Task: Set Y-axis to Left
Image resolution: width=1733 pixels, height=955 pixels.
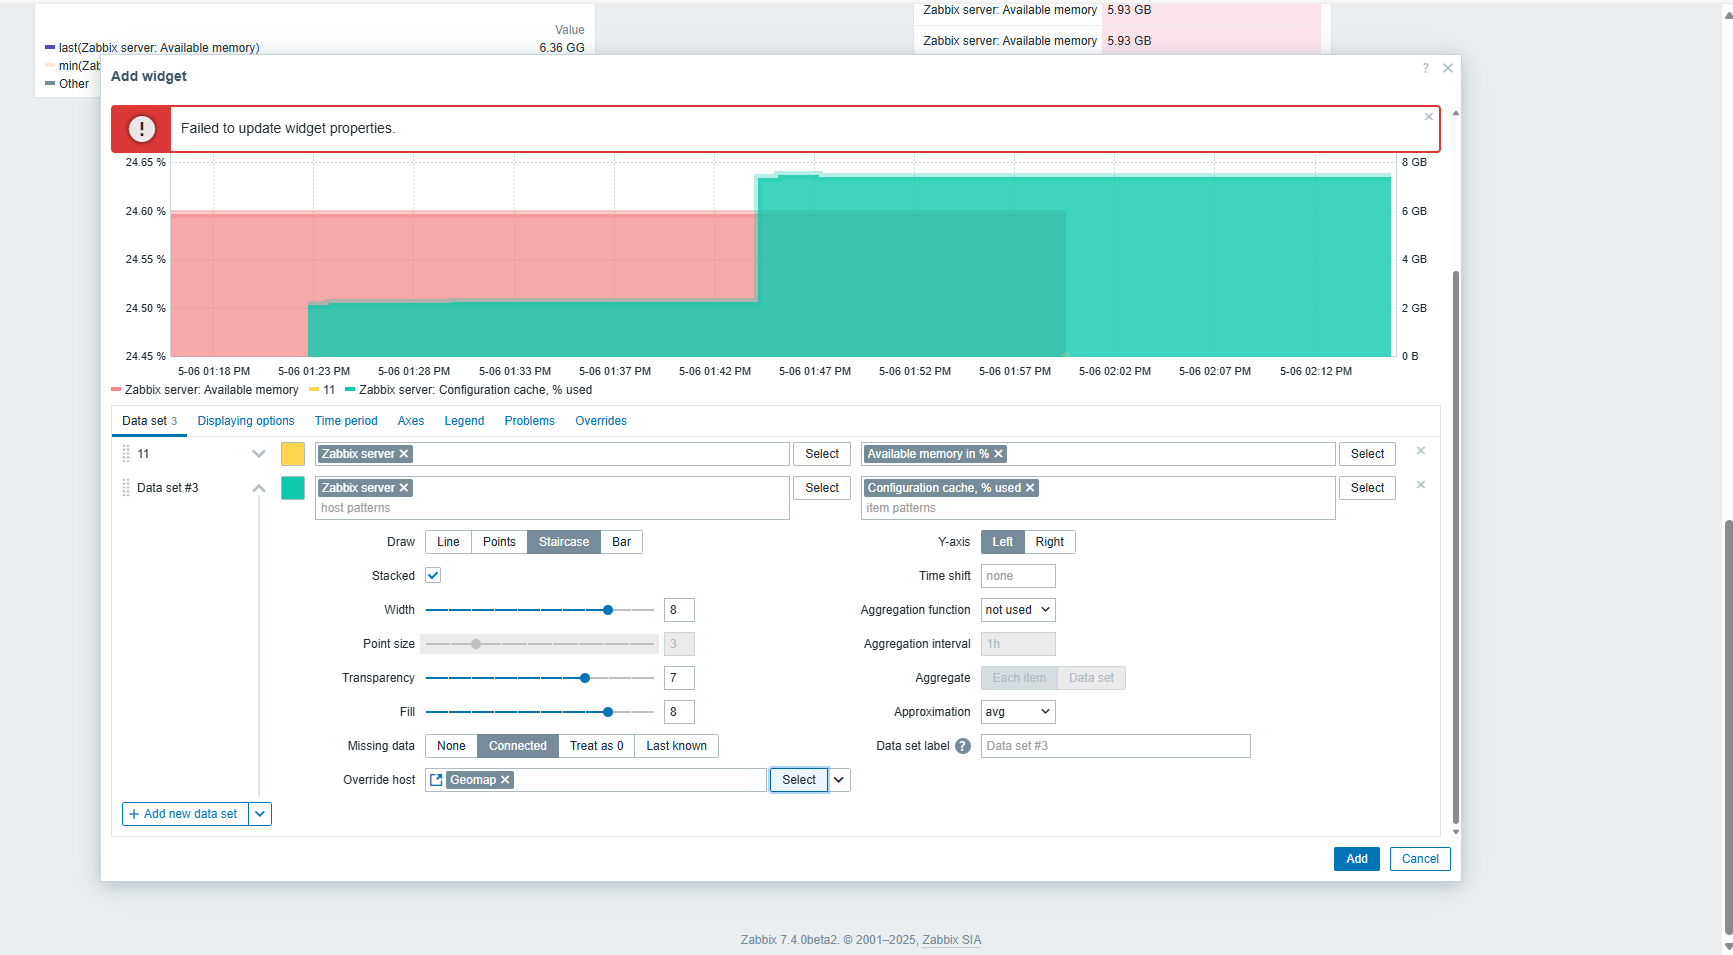Action: [x=1002, y=542]
